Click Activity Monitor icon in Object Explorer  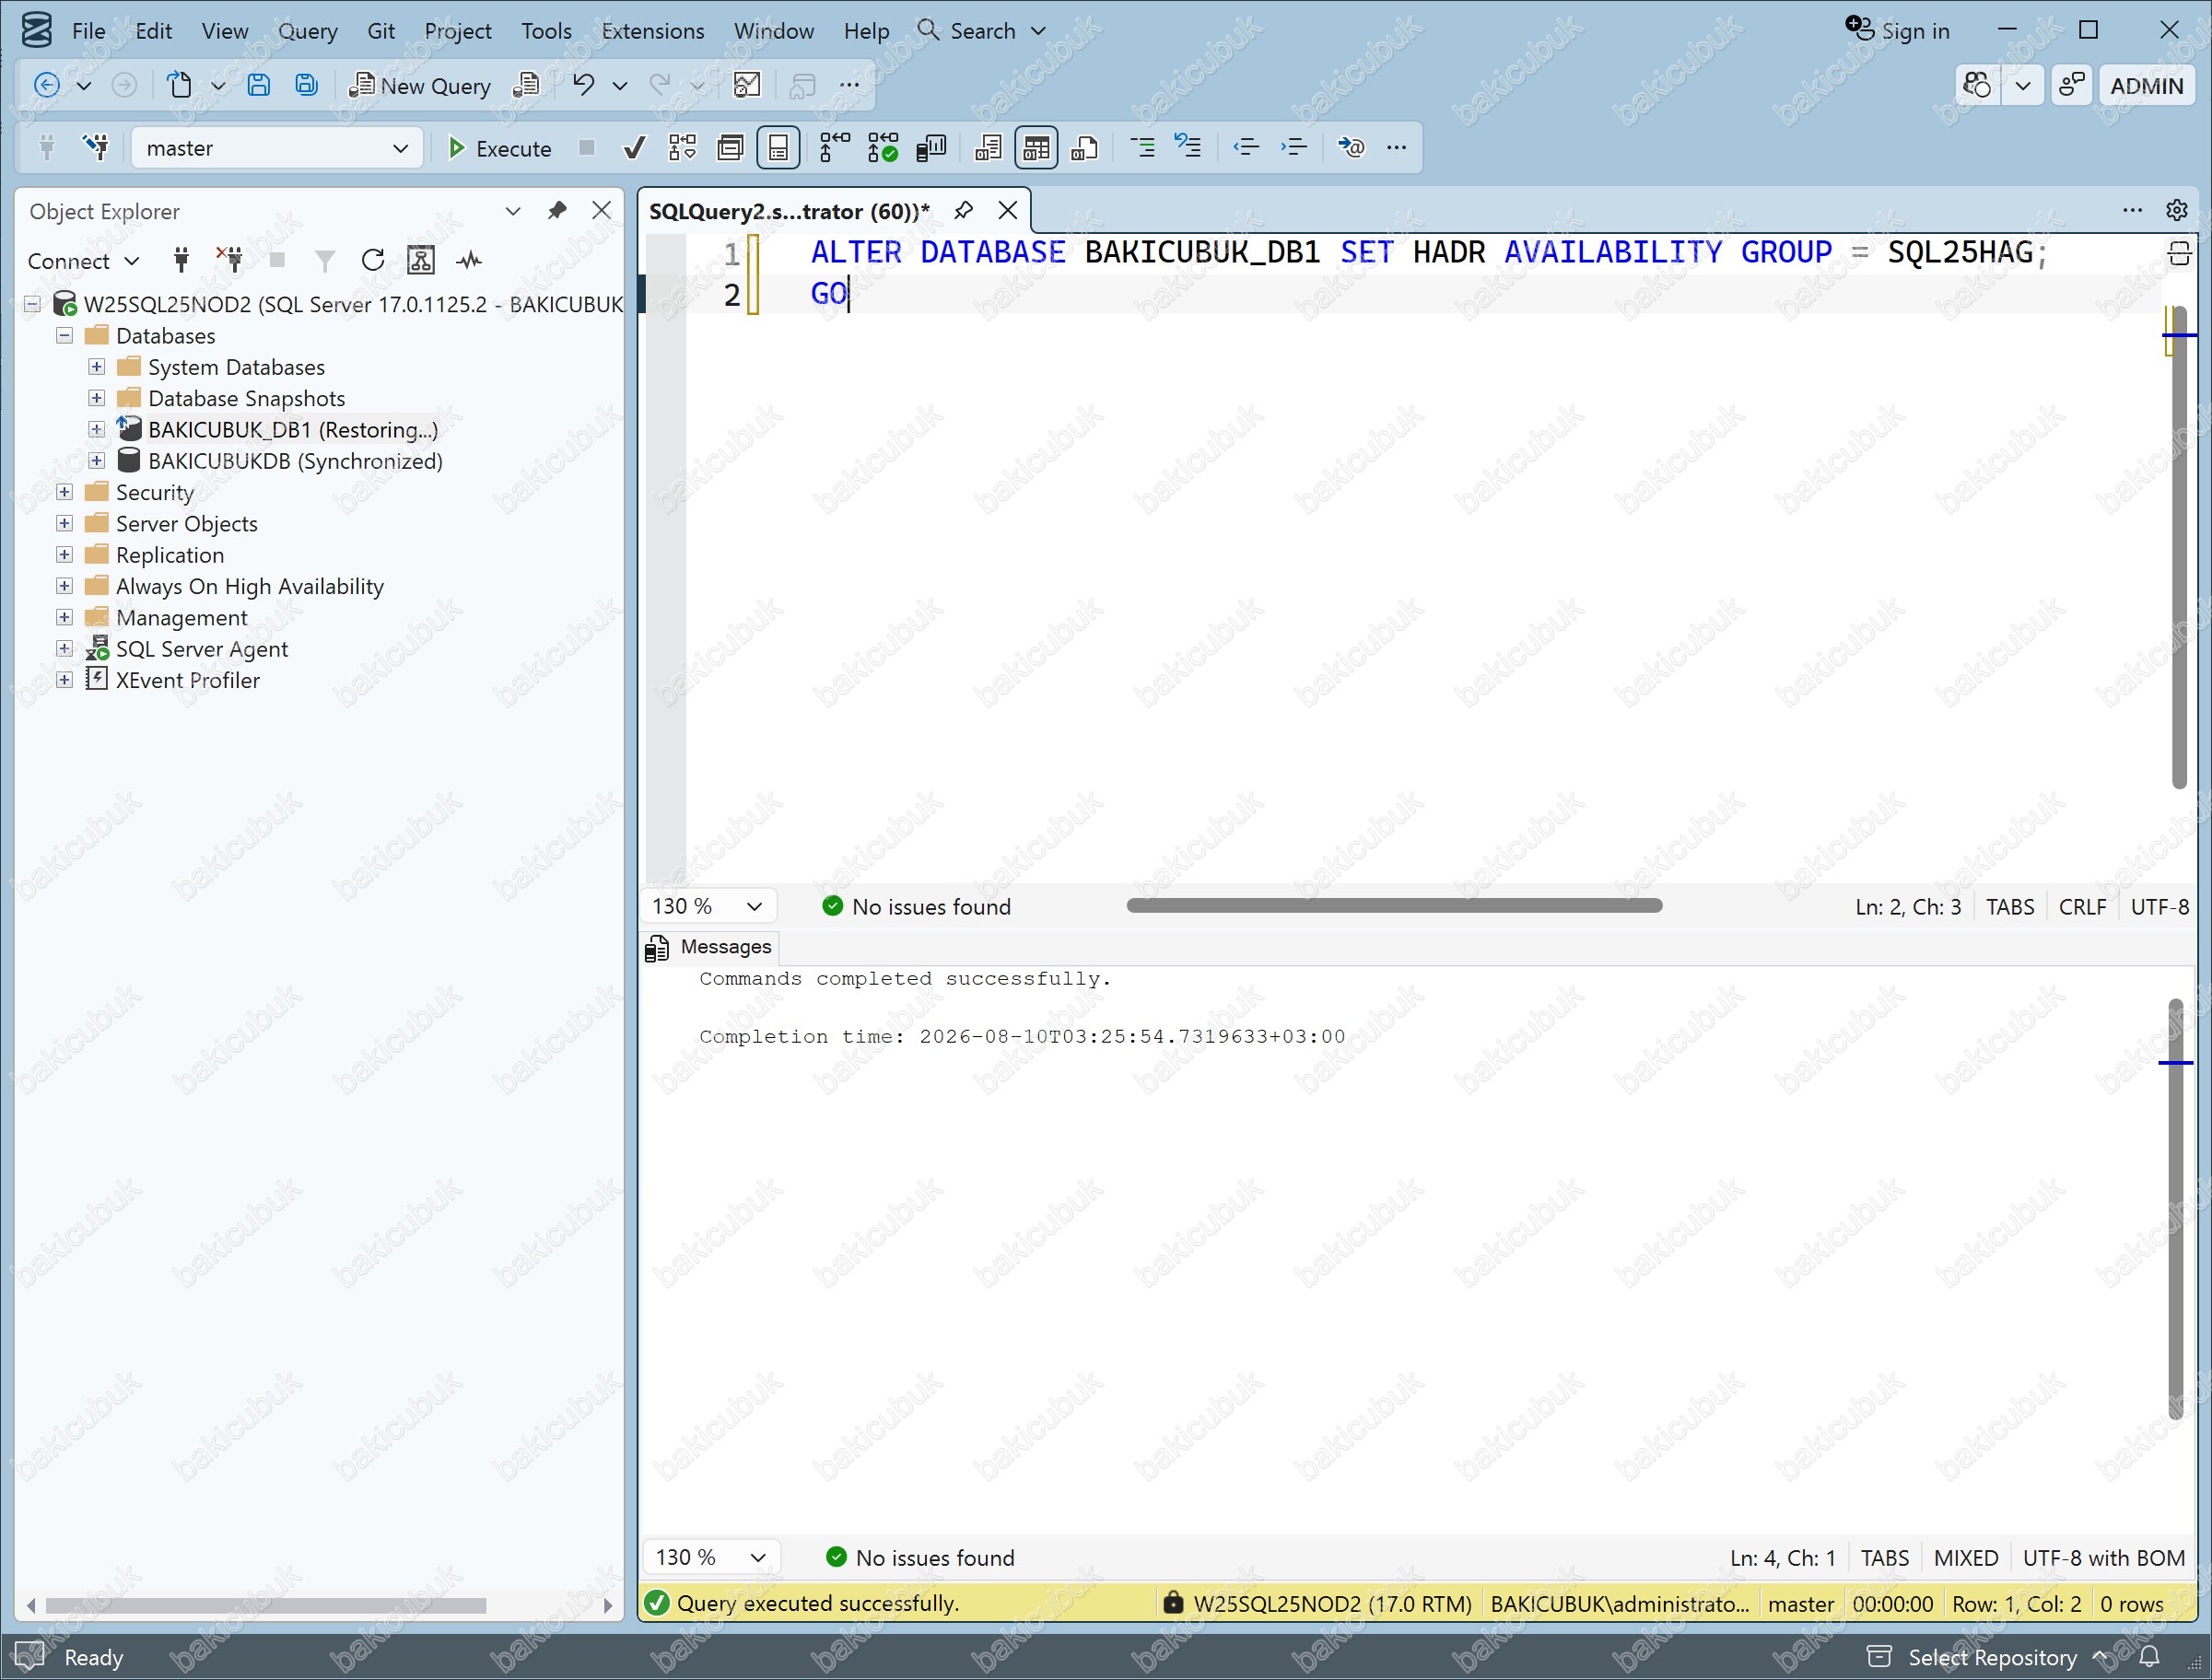pos(468,261)
